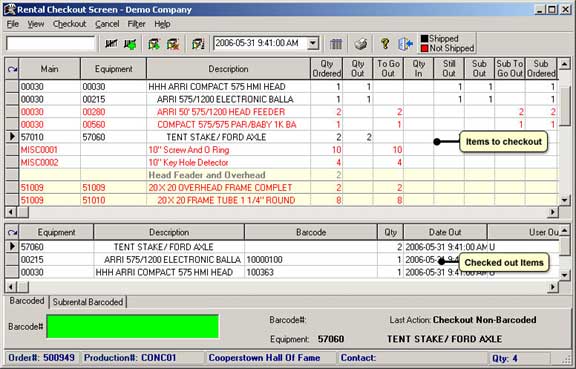
Task: Click equipment code 51010
Action: tap(94, 200)
